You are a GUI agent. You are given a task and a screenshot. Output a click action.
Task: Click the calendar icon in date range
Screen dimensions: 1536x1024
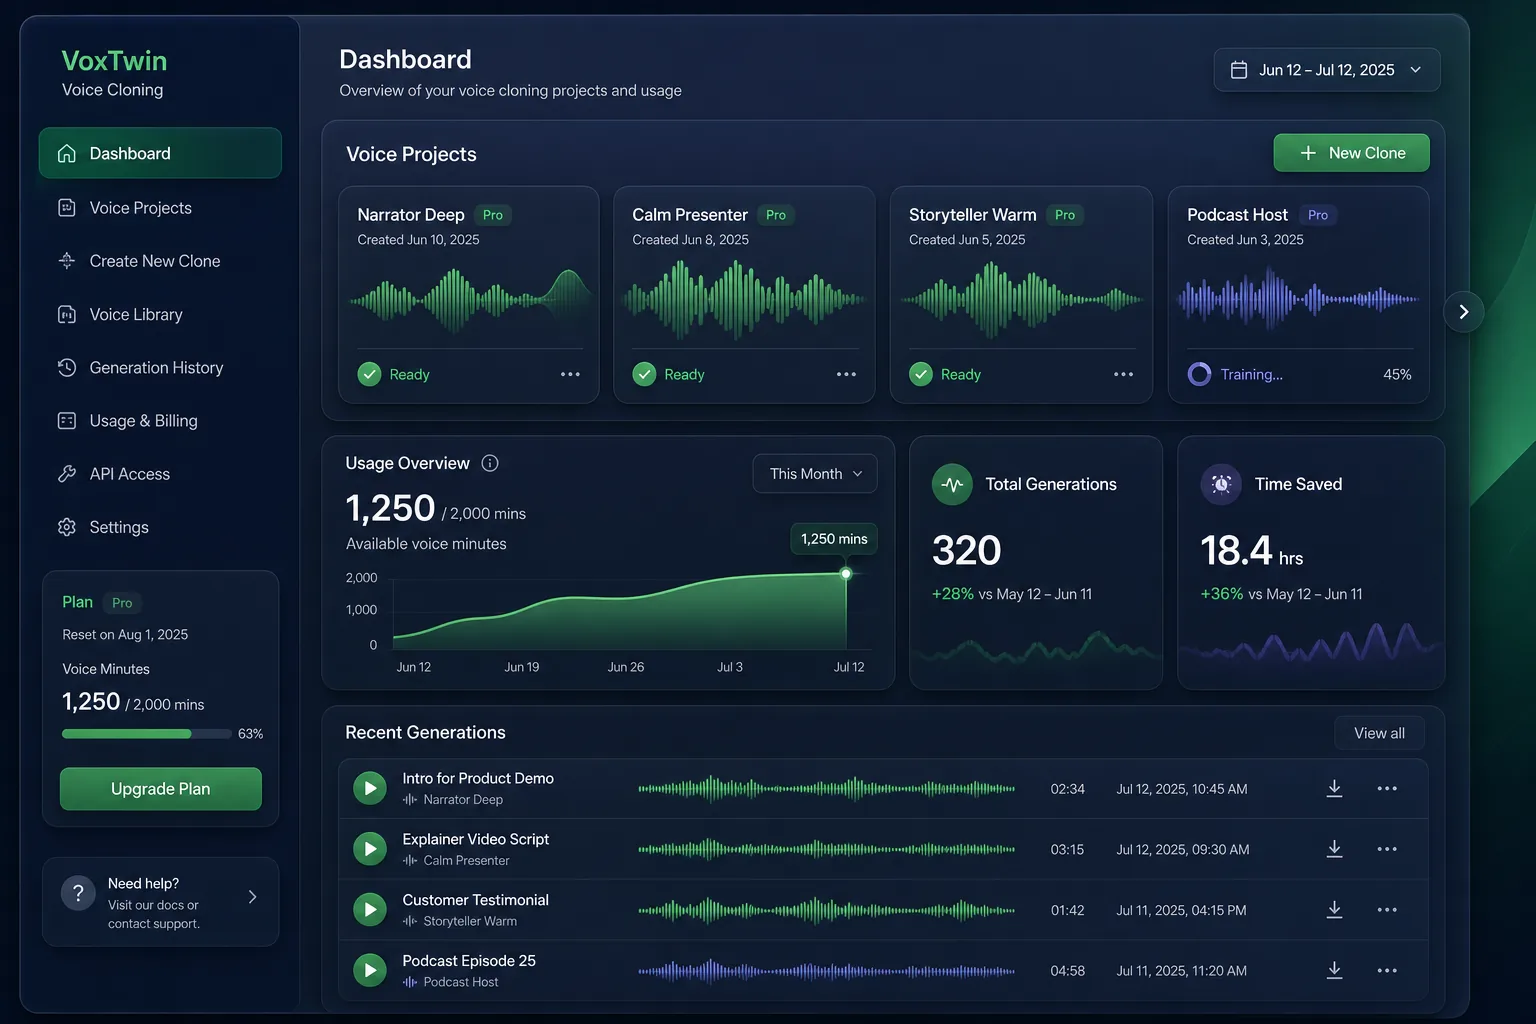click(x=1239, y=70)
